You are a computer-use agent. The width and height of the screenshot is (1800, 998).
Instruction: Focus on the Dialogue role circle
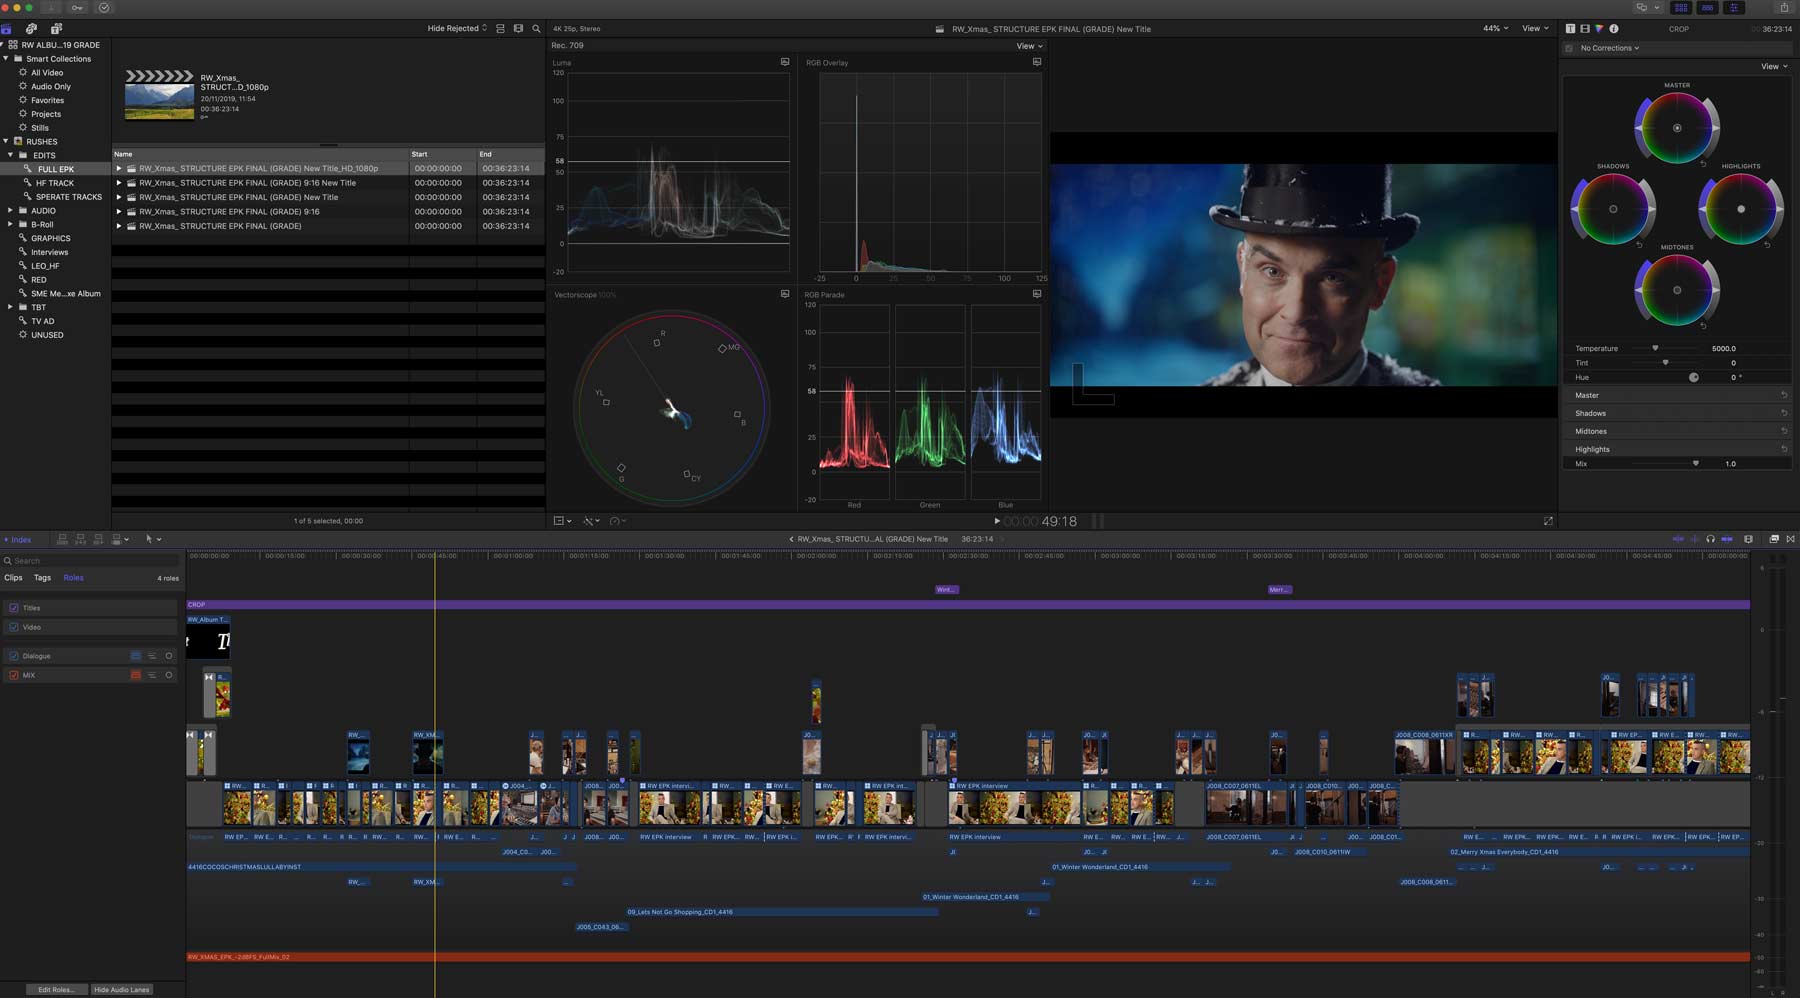coord(169,656)
